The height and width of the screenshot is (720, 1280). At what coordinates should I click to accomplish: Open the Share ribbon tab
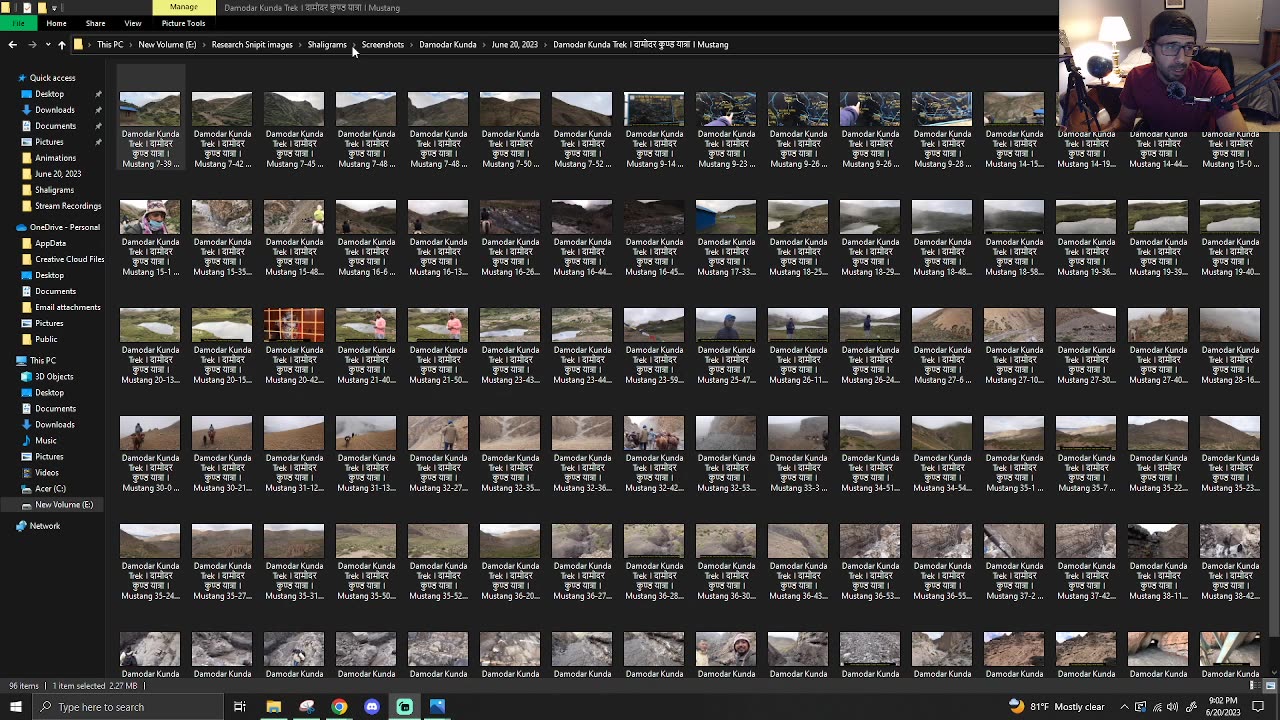point(95,23)
